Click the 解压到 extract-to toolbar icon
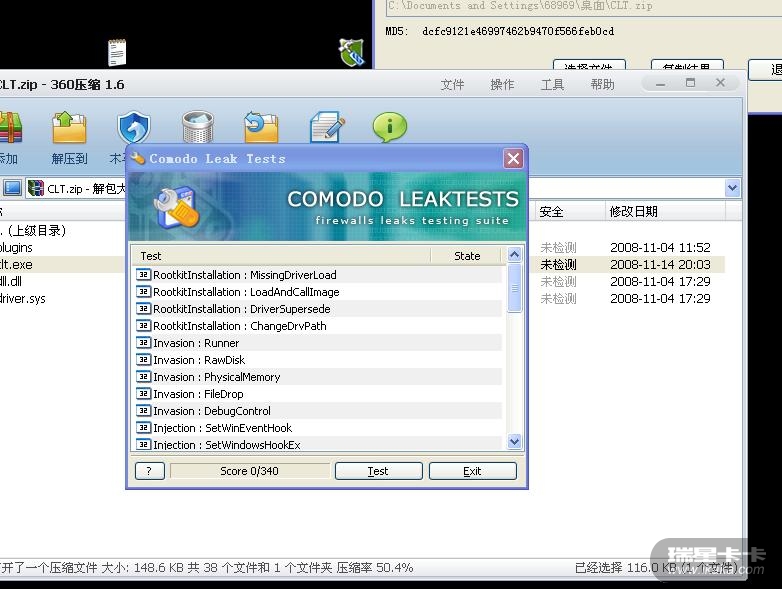The image size is (782, 589). [x=69, y=128]
